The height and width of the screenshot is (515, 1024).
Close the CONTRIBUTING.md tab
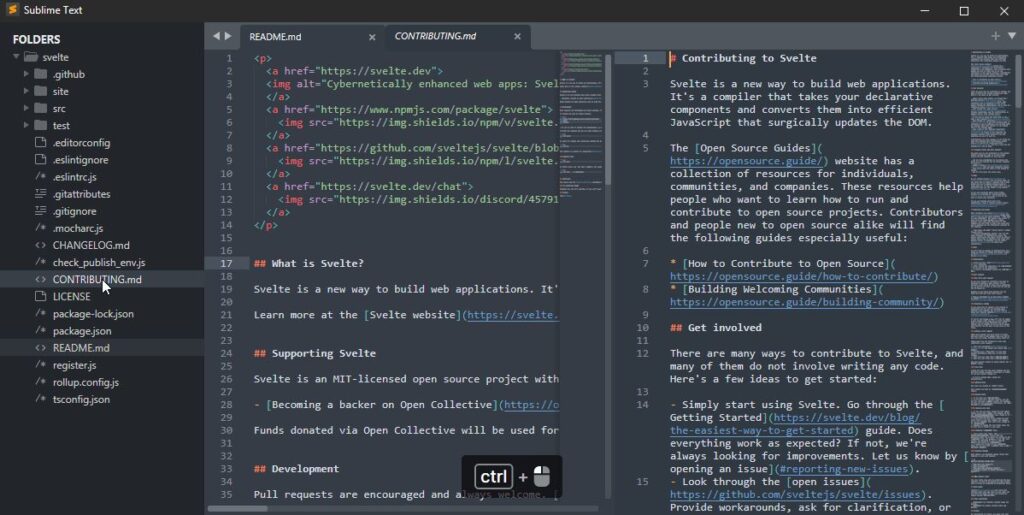517,37
